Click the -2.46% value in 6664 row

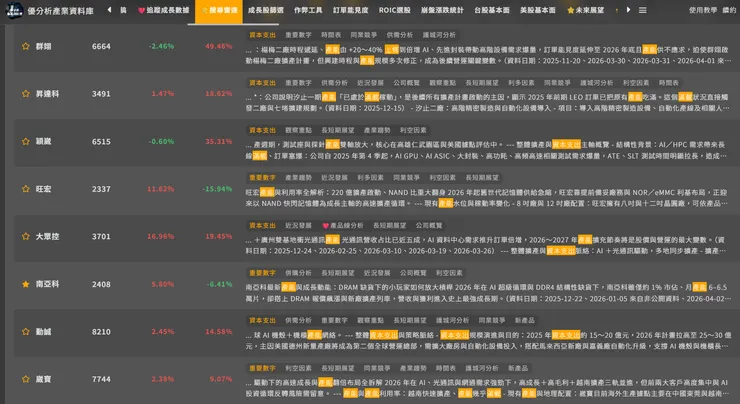coord(161,46)
